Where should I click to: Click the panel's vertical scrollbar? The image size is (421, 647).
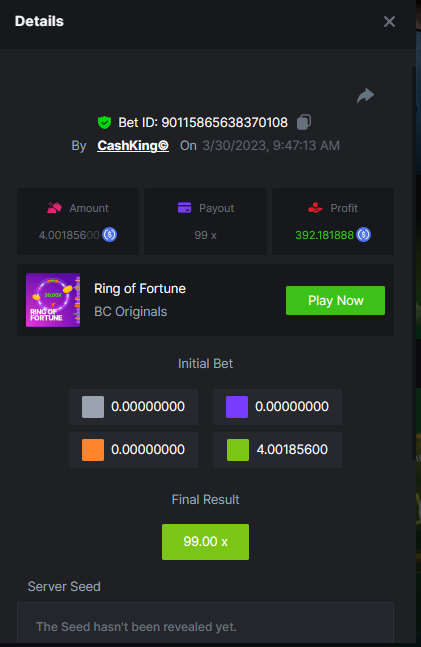pyautogui.click(x=414, y=264)
